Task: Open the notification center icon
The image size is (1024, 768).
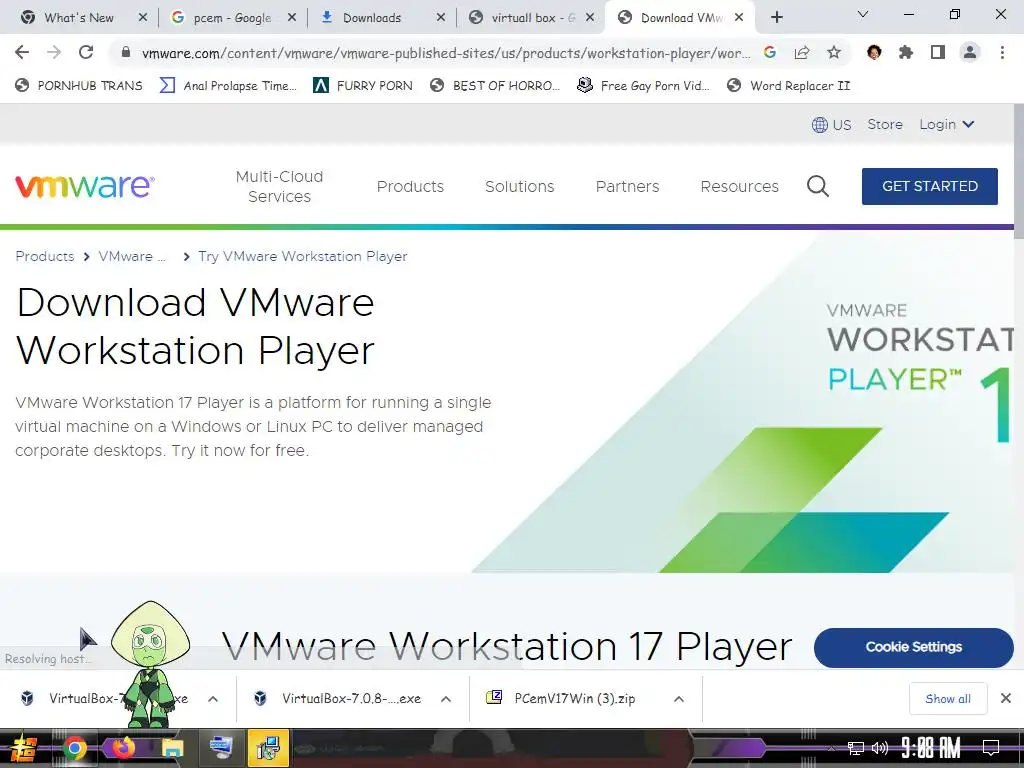Action: (991, 748)
